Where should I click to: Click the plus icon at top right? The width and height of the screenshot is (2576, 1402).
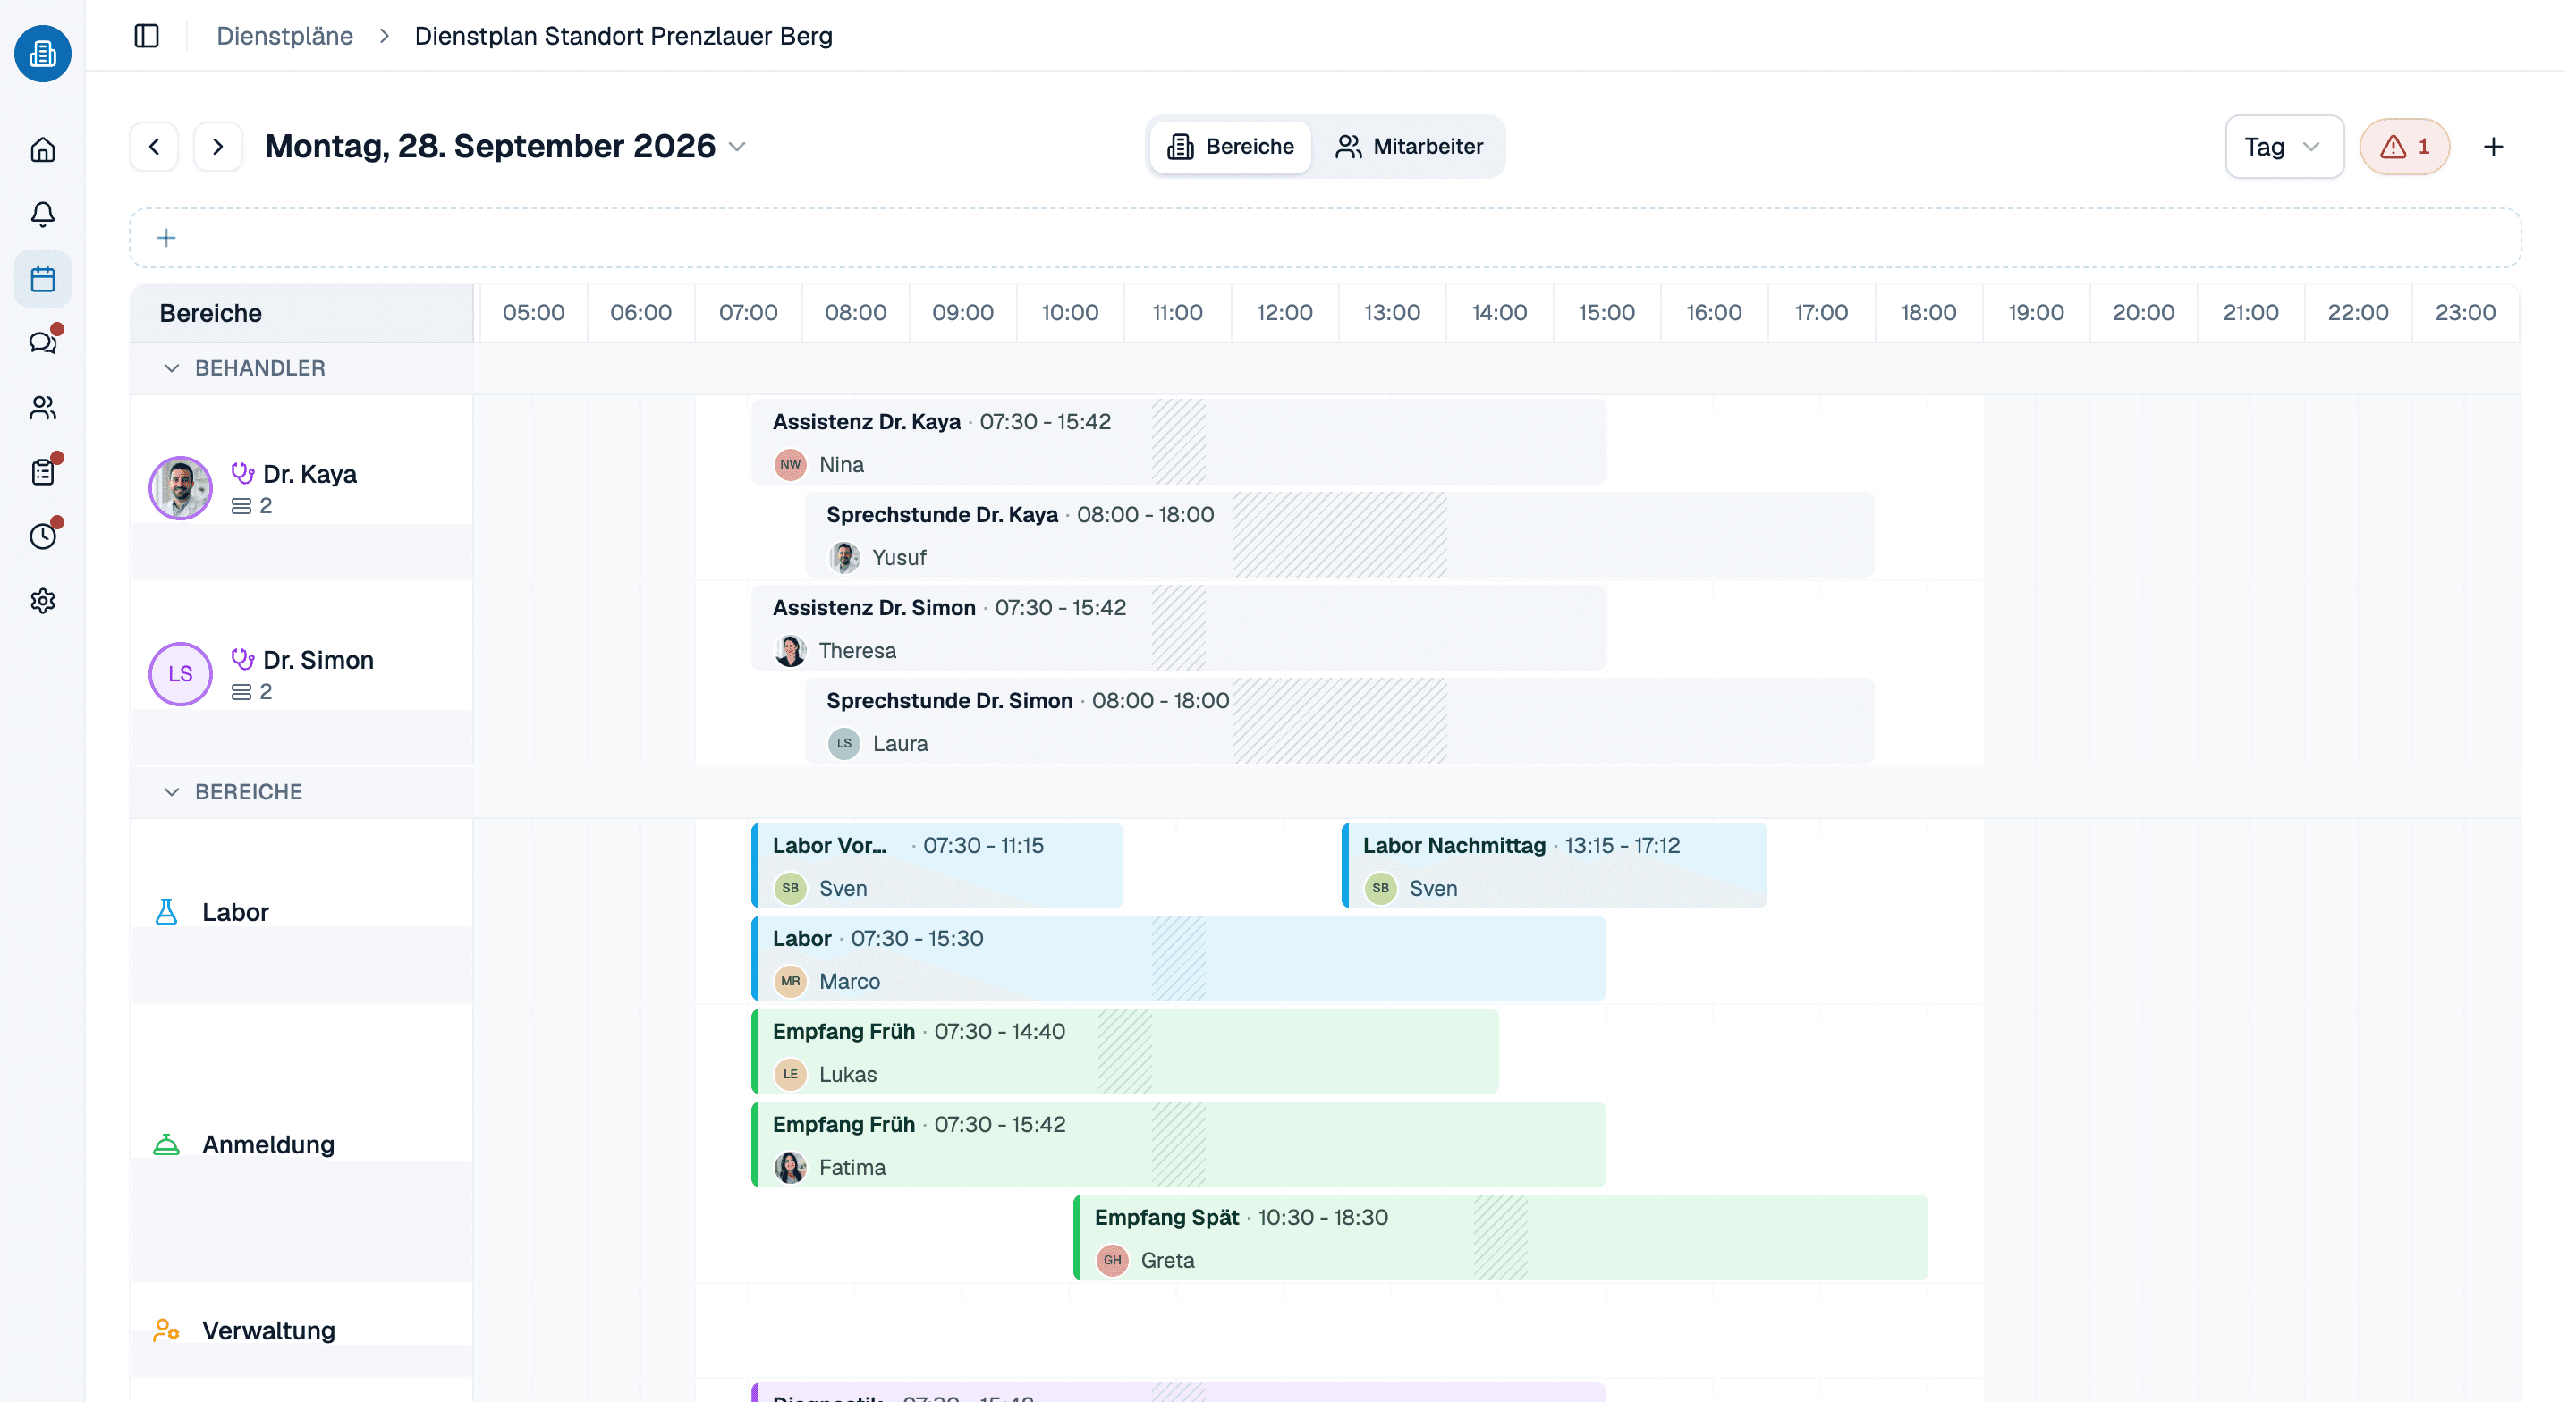point(2493,147)
